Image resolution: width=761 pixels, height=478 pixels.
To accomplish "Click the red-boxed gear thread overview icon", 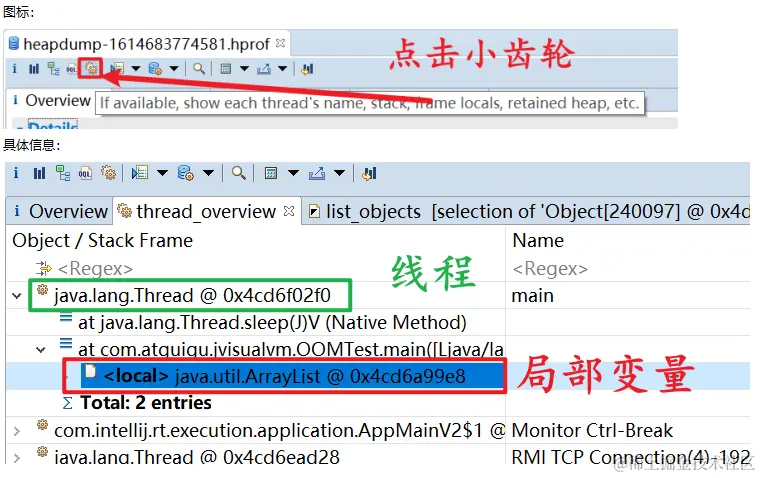I will click(x=91, y=68).
